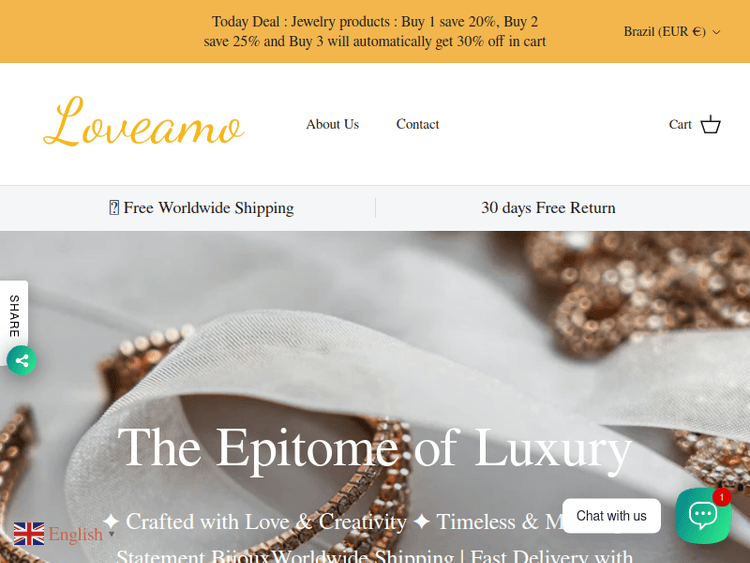Click the small arrow beside English
The height and width of the screenshot is (563, 750).
coord(111,534)
